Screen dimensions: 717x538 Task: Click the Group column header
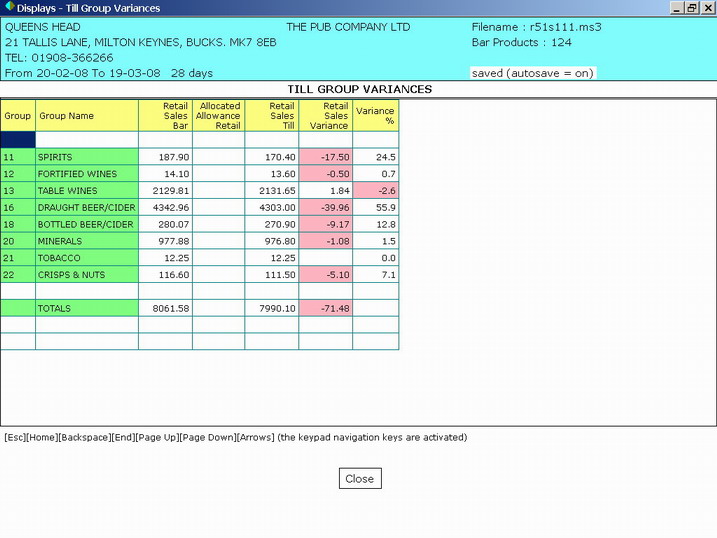click(x=18, y=116)
